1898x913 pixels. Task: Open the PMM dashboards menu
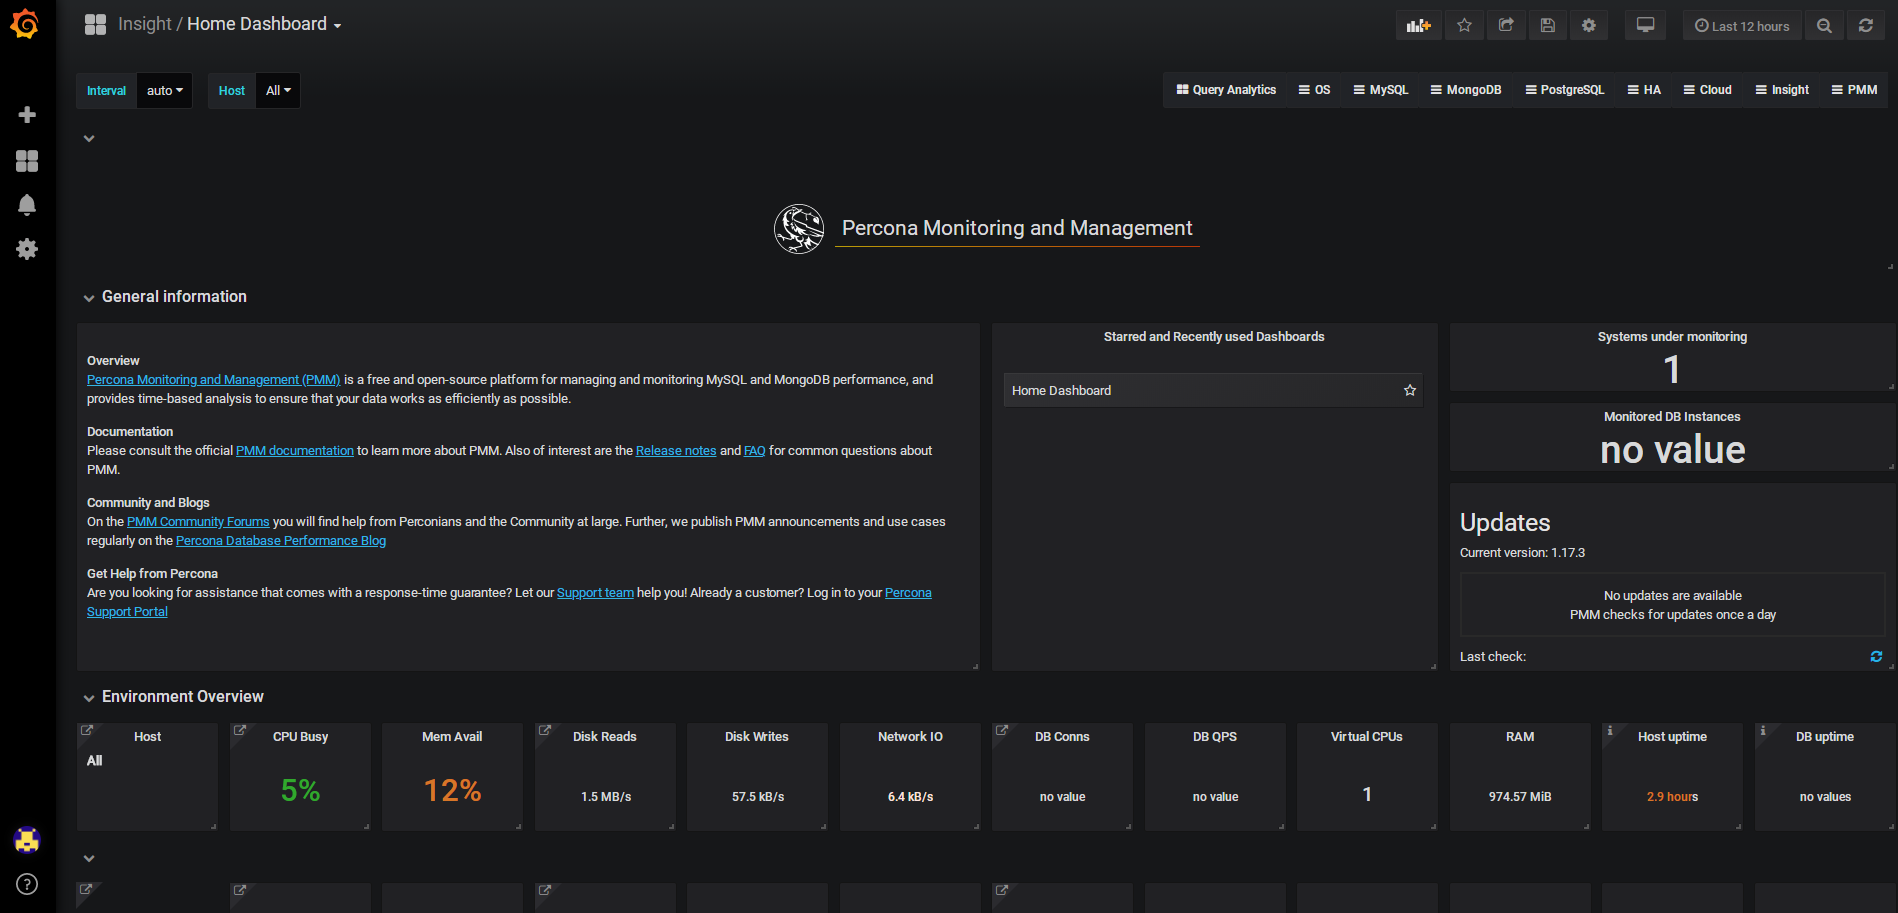tap(1854, 90)
